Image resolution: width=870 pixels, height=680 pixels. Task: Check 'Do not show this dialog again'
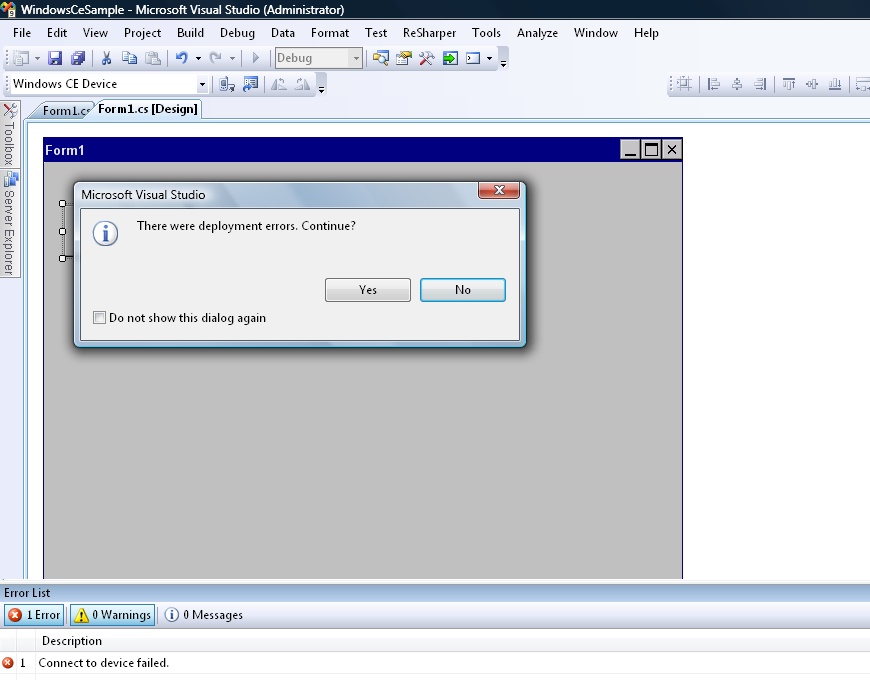99,318
